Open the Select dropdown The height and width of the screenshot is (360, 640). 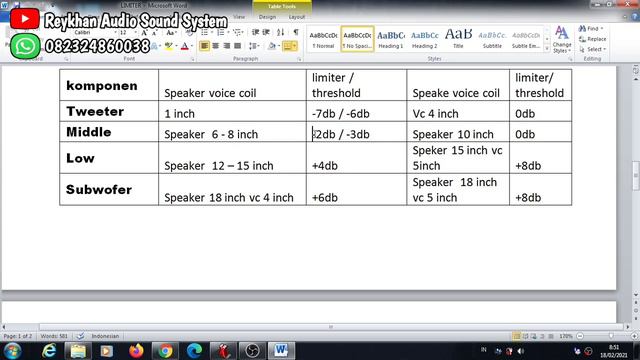593,49
